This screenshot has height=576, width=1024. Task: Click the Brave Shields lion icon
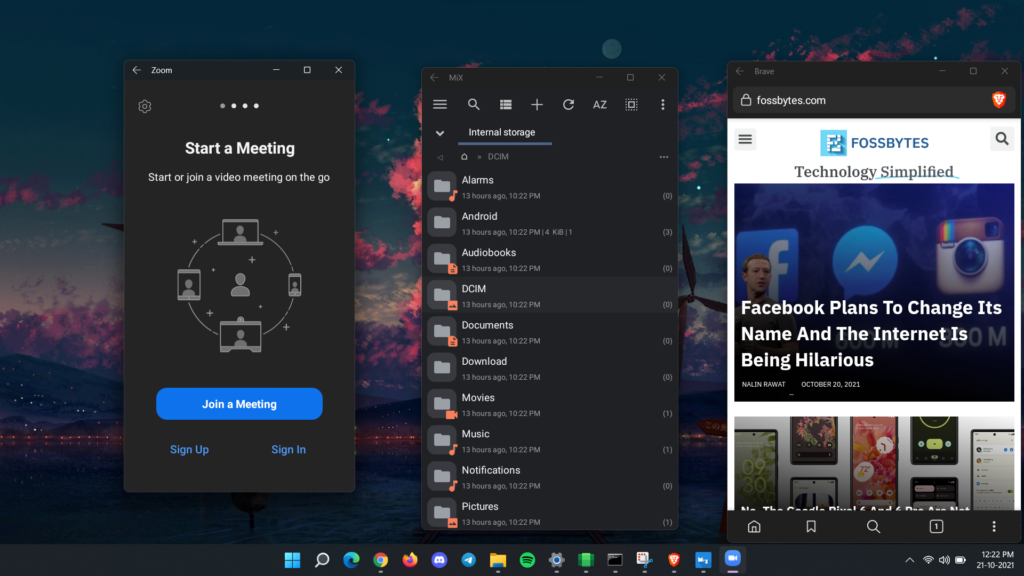click(x=999, y=100)
